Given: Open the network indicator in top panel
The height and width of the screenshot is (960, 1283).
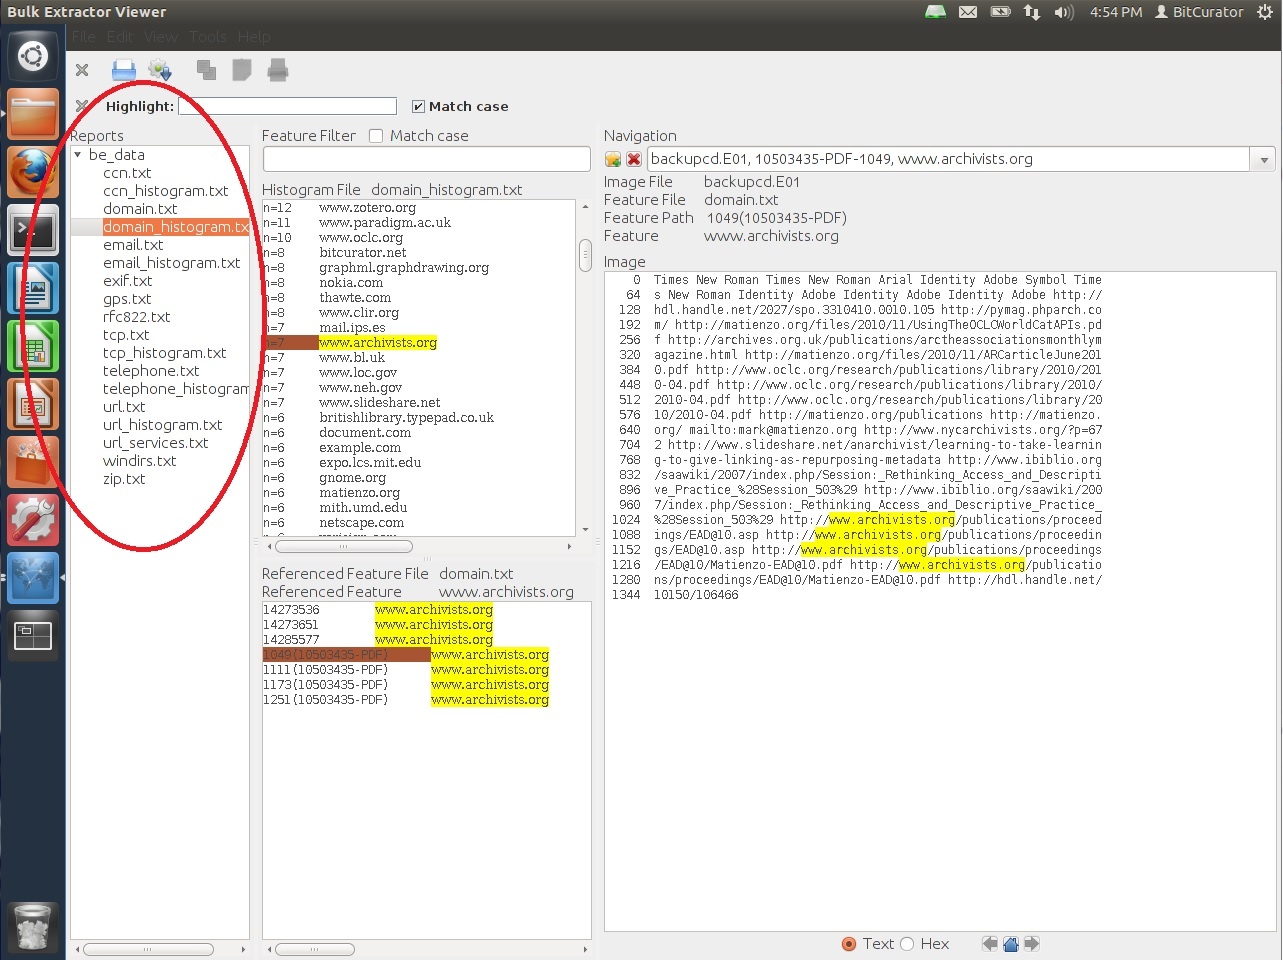Looking at the screenshot, I should 1032,12.
